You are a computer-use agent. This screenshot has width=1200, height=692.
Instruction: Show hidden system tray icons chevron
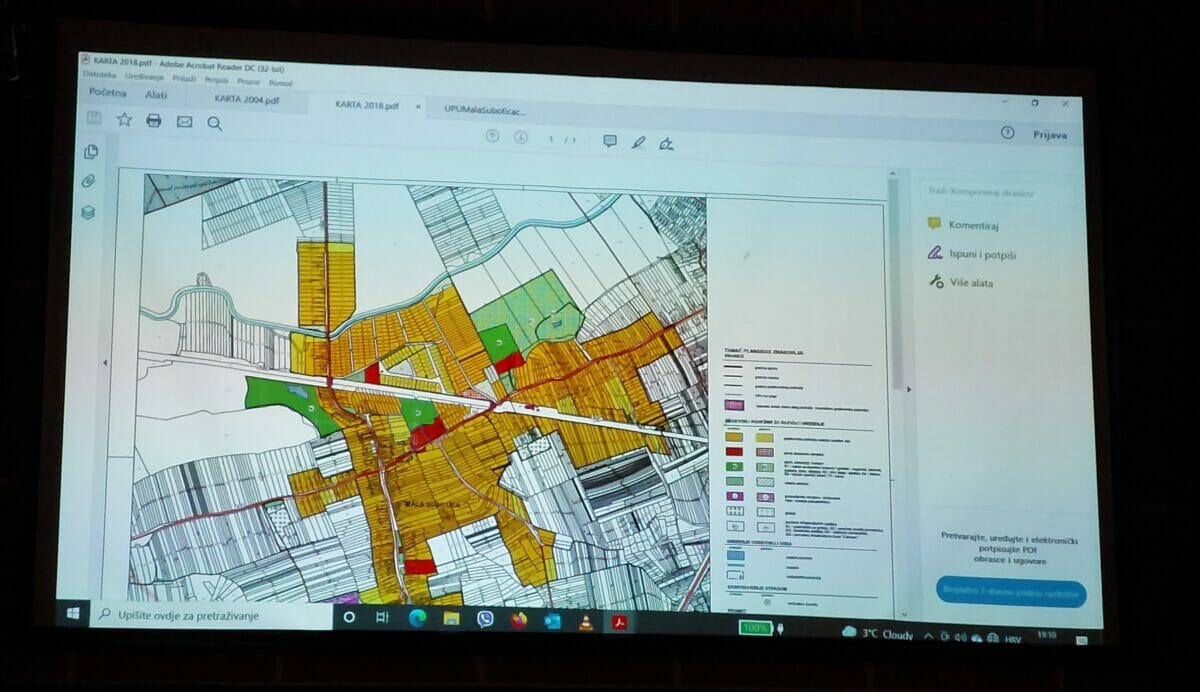point(928,635)
